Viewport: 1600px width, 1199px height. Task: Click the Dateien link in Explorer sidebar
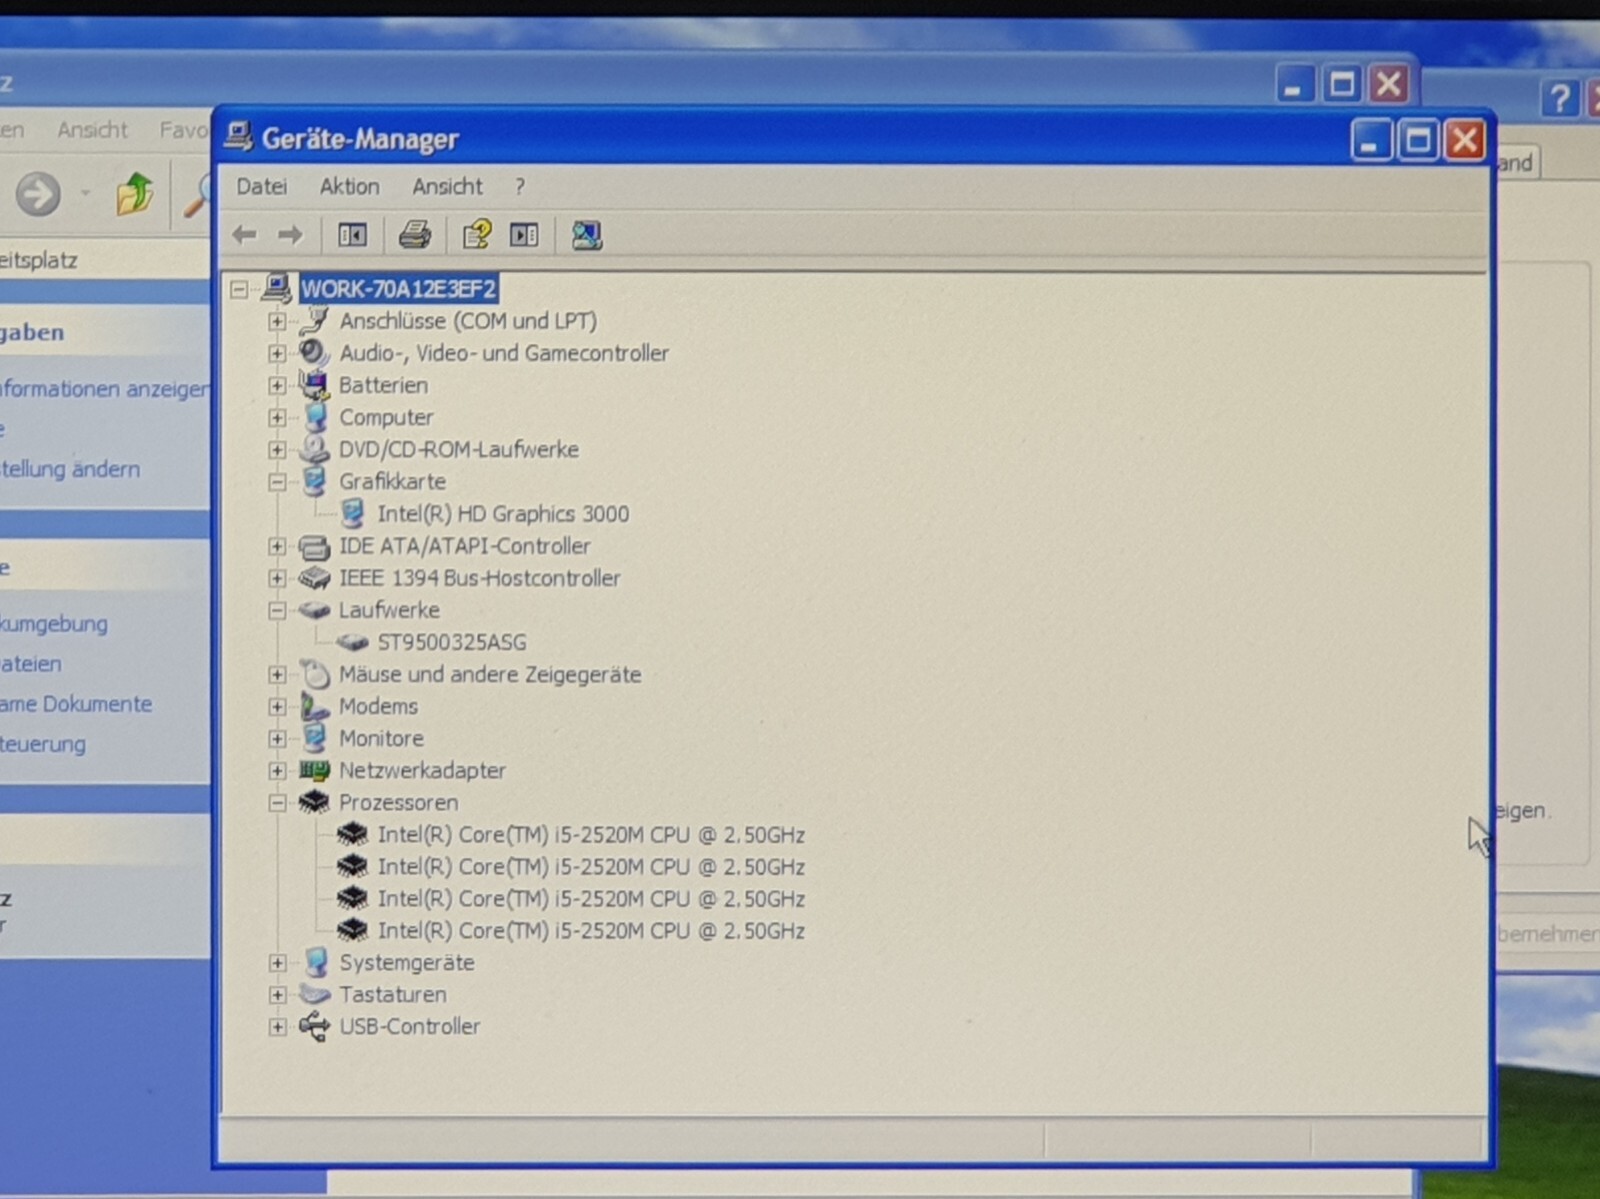coord(31,663)
